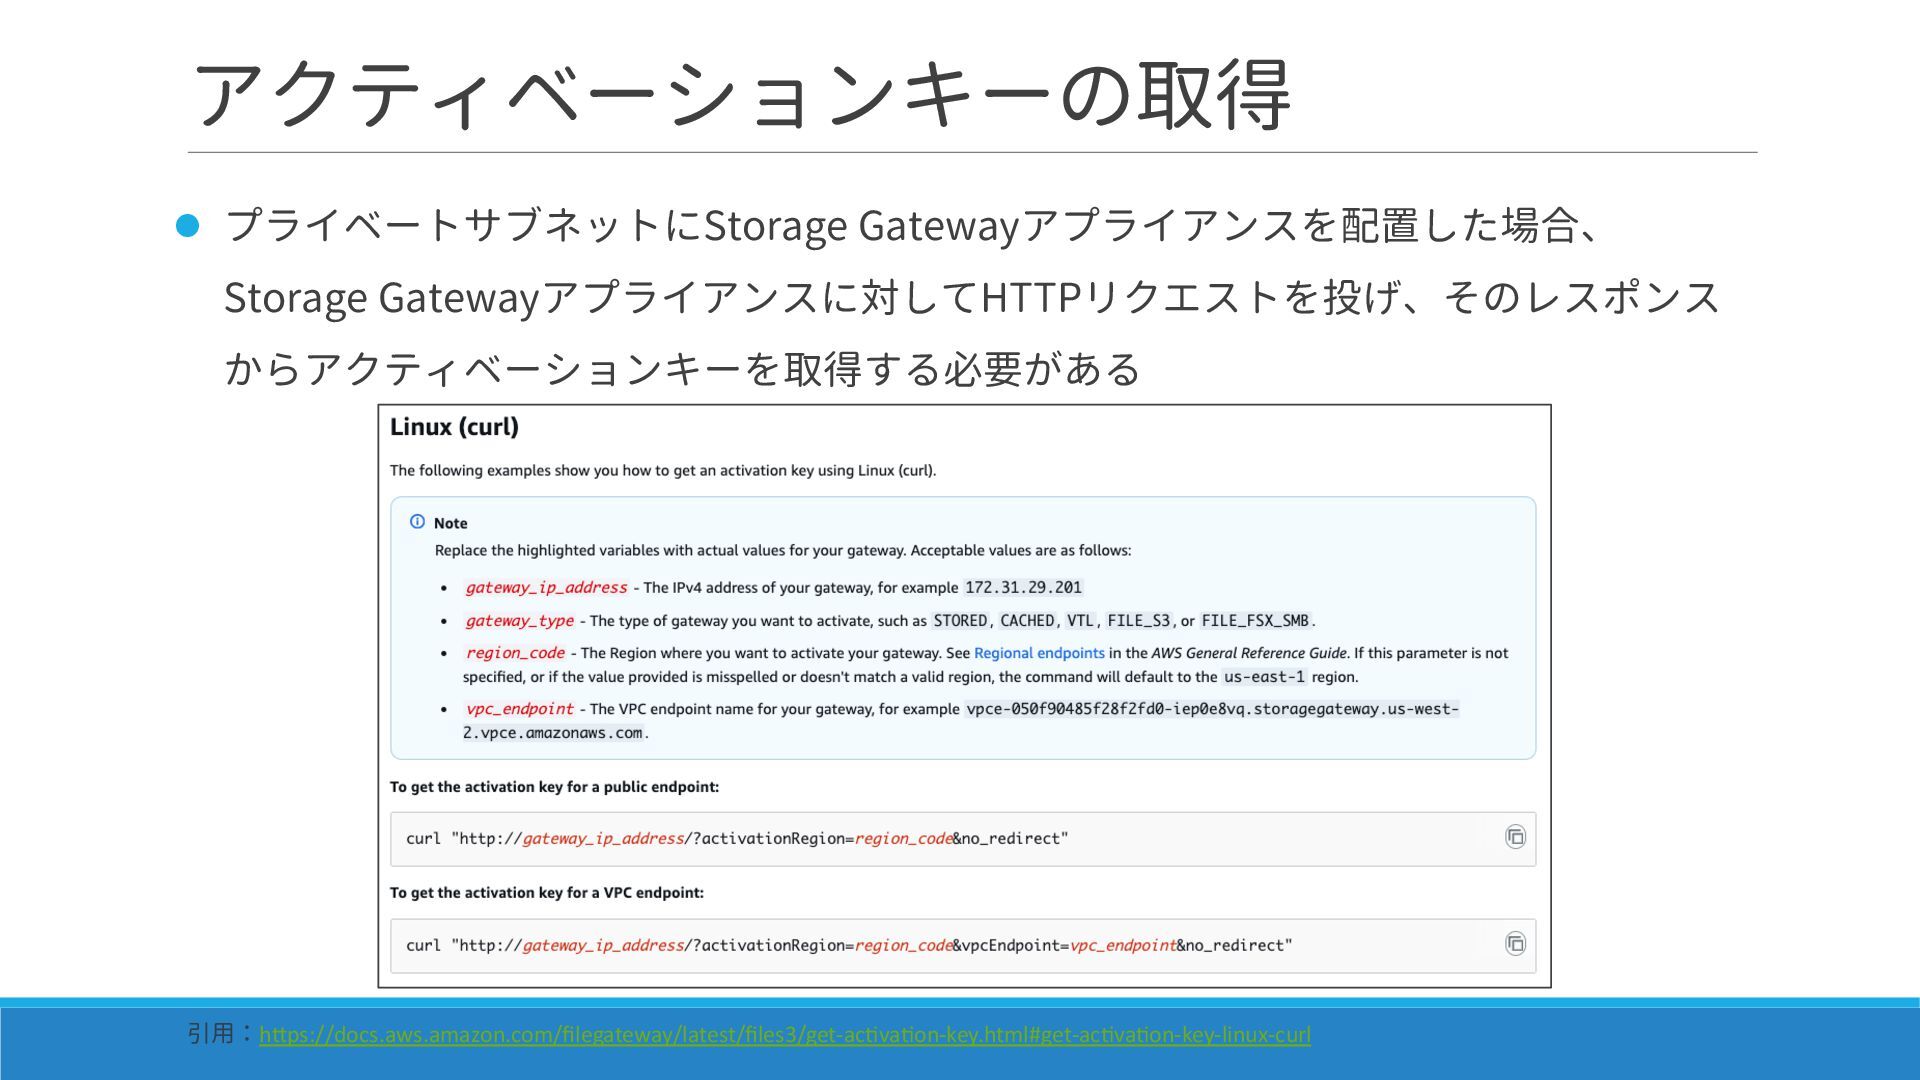Click the us-east-1 default region text

pos(1264,677)
